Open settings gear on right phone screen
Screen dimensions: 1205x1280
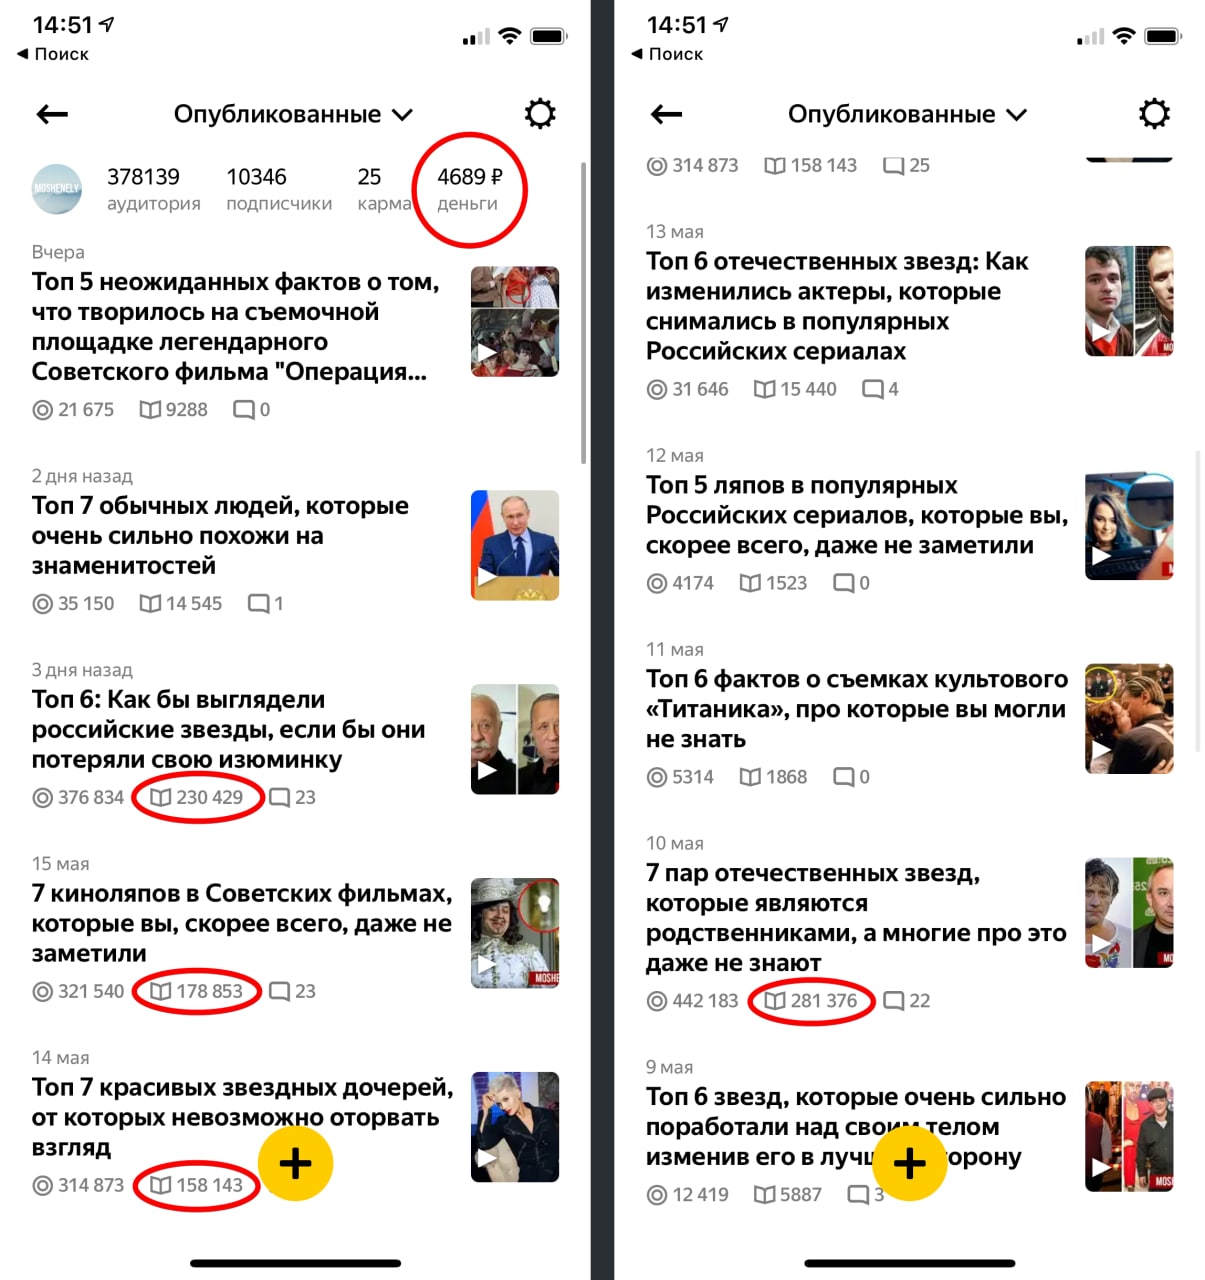(1154, 114)
